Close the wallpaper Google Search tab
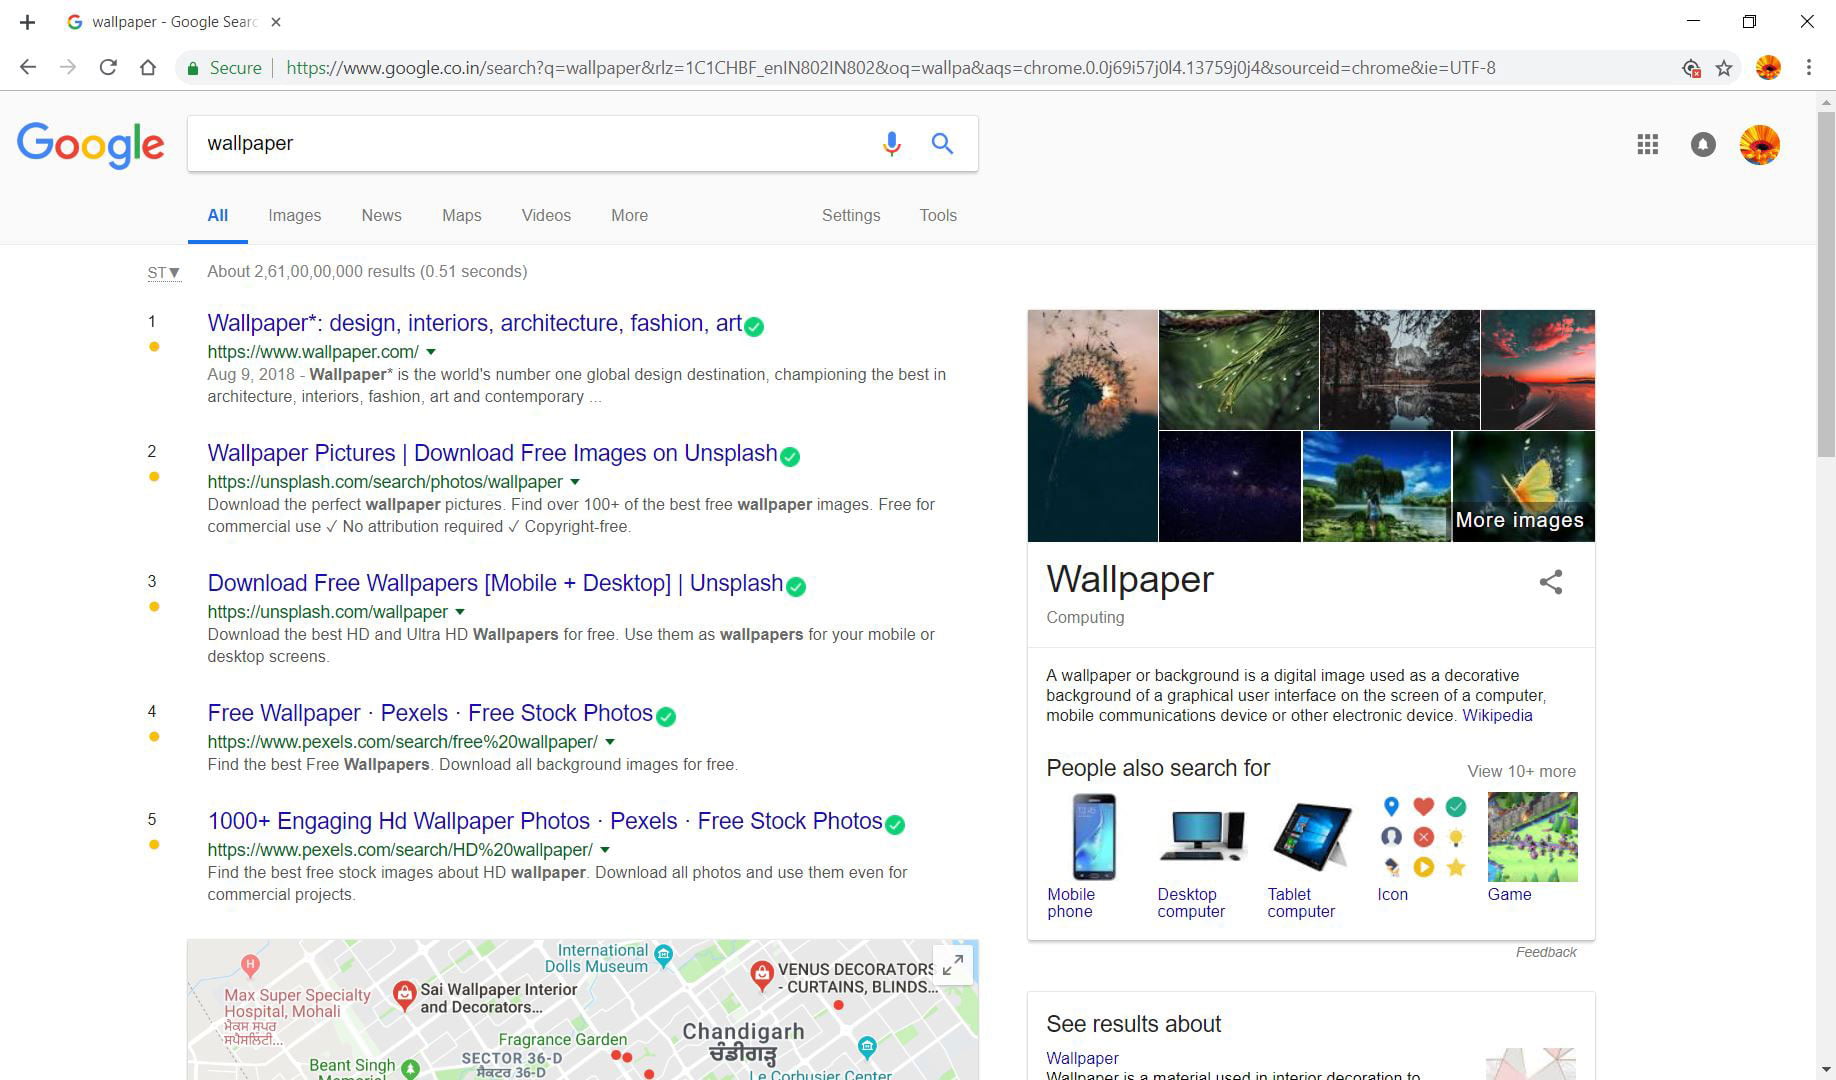 tap(276, 22)
